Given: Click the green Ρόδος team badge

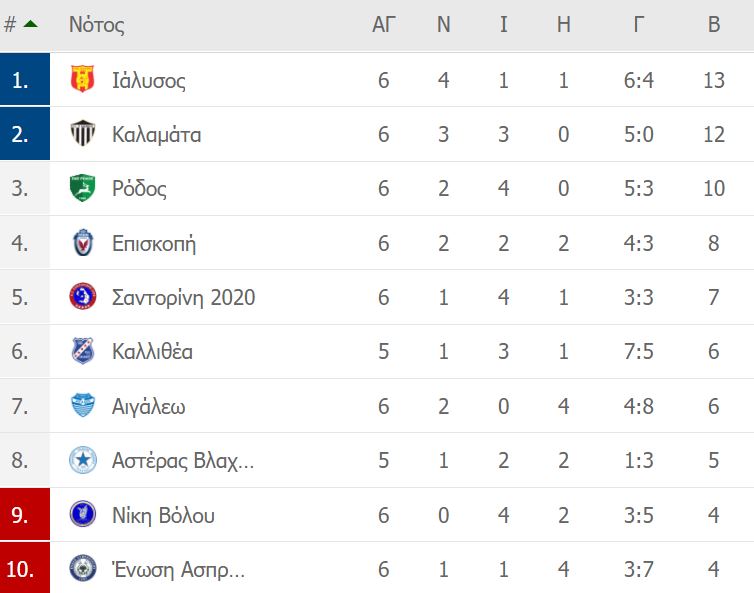Looking at the screenshot, I should tap(83, 188).
